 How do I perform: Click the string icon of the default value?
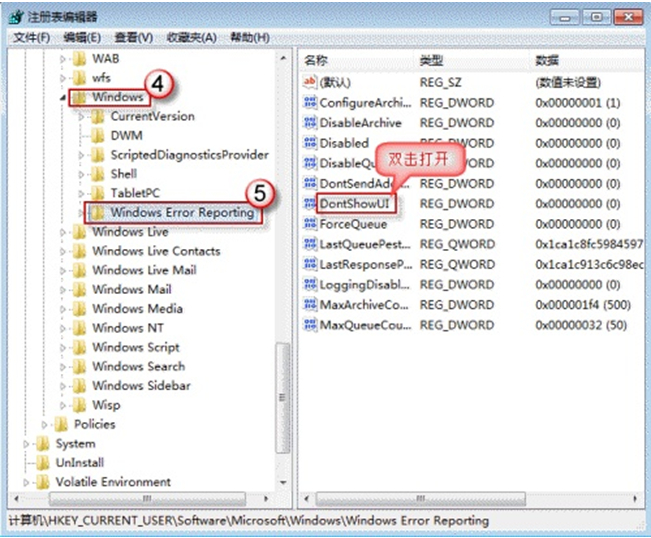point(310,82)
